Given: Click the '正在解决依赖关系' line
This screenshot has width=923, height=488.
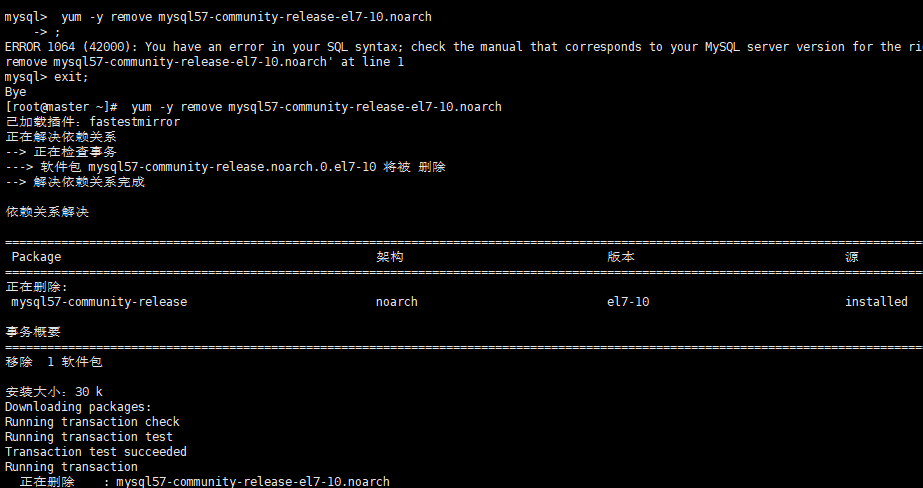Looking at the screenshot, I should (61, 137).
